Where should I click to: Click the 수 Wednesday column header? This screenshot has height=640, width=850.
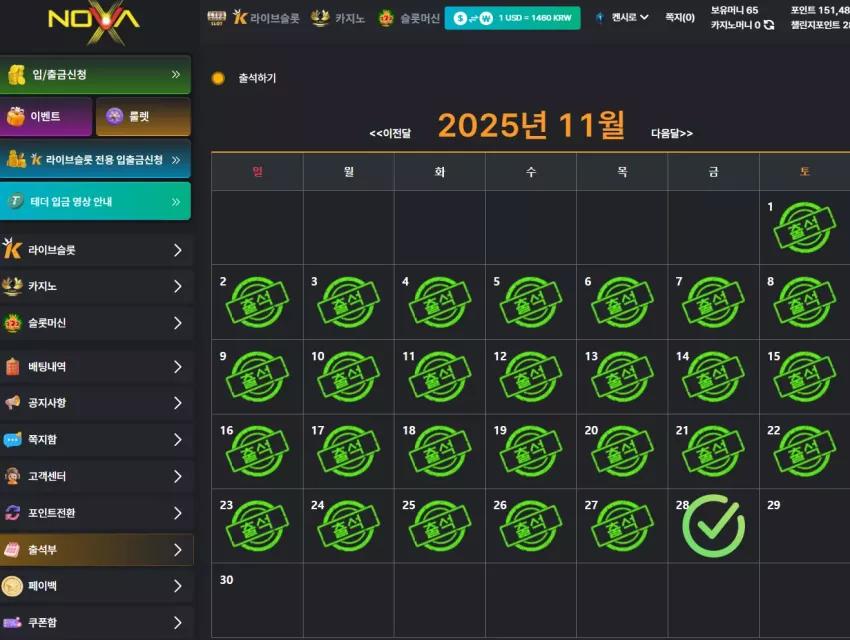pyautogui.click(x=531, y=172)
